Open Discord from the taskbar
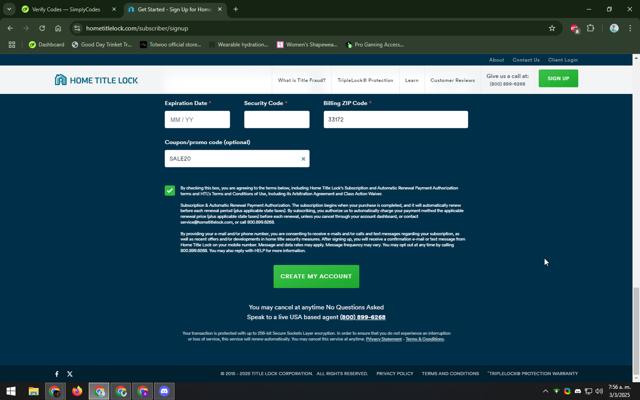The width and height of the screenshot is (640, 400). [164, 391]
